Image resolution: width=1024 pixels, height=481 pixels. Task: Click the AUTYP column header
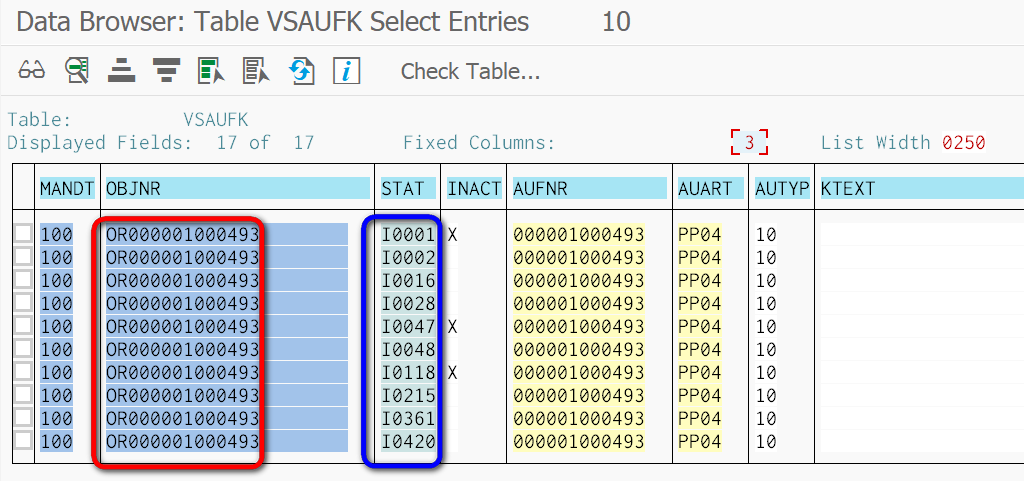tap(782, 189)
